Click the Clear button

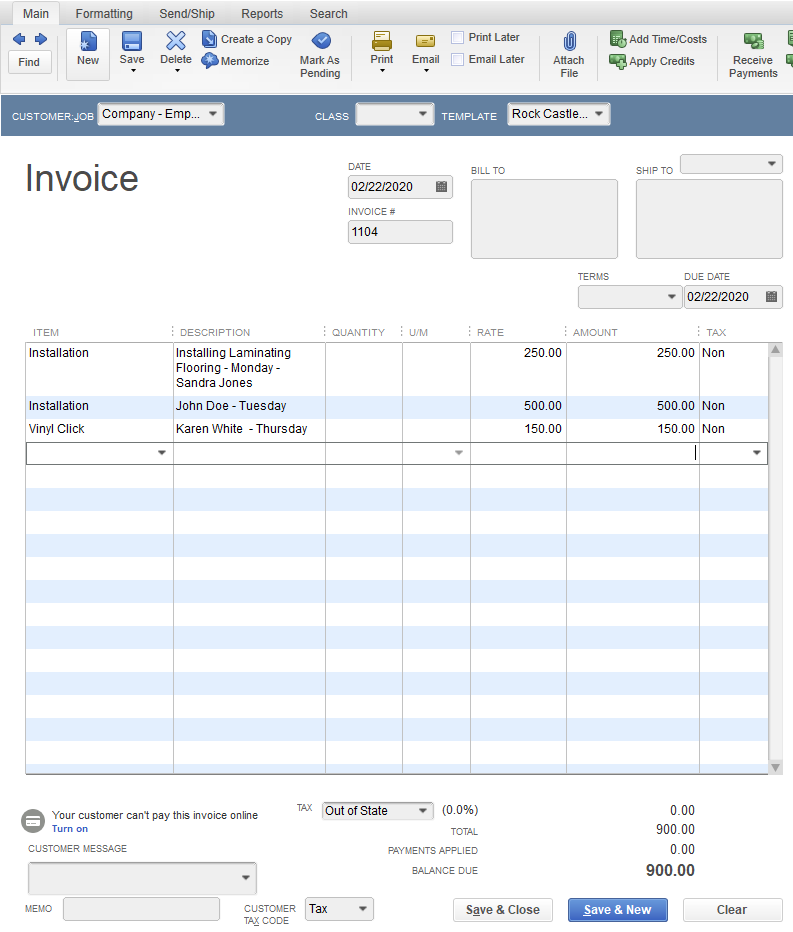732,910
